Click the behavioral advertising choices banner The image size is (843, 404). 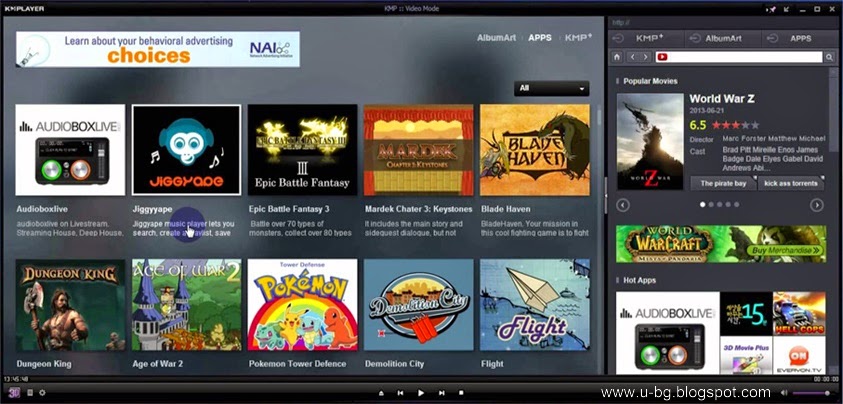[158, 49]
